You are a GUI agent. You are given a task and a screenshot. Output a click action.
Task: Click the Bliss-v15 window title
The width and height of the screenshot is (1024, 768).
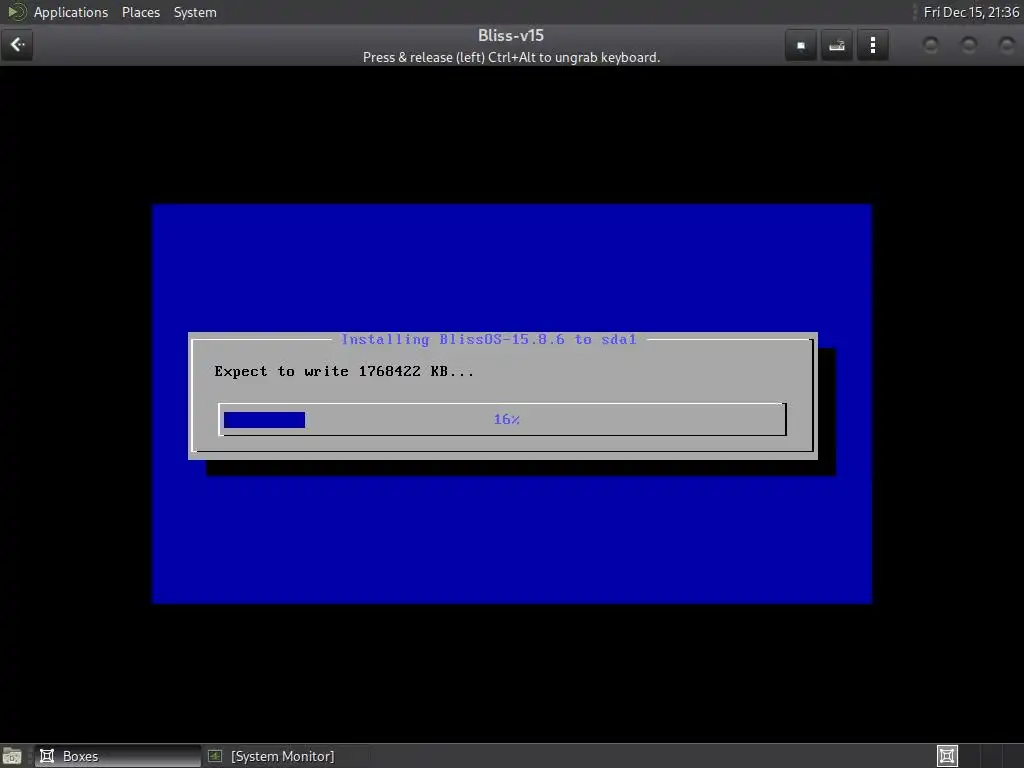(511, 35)
